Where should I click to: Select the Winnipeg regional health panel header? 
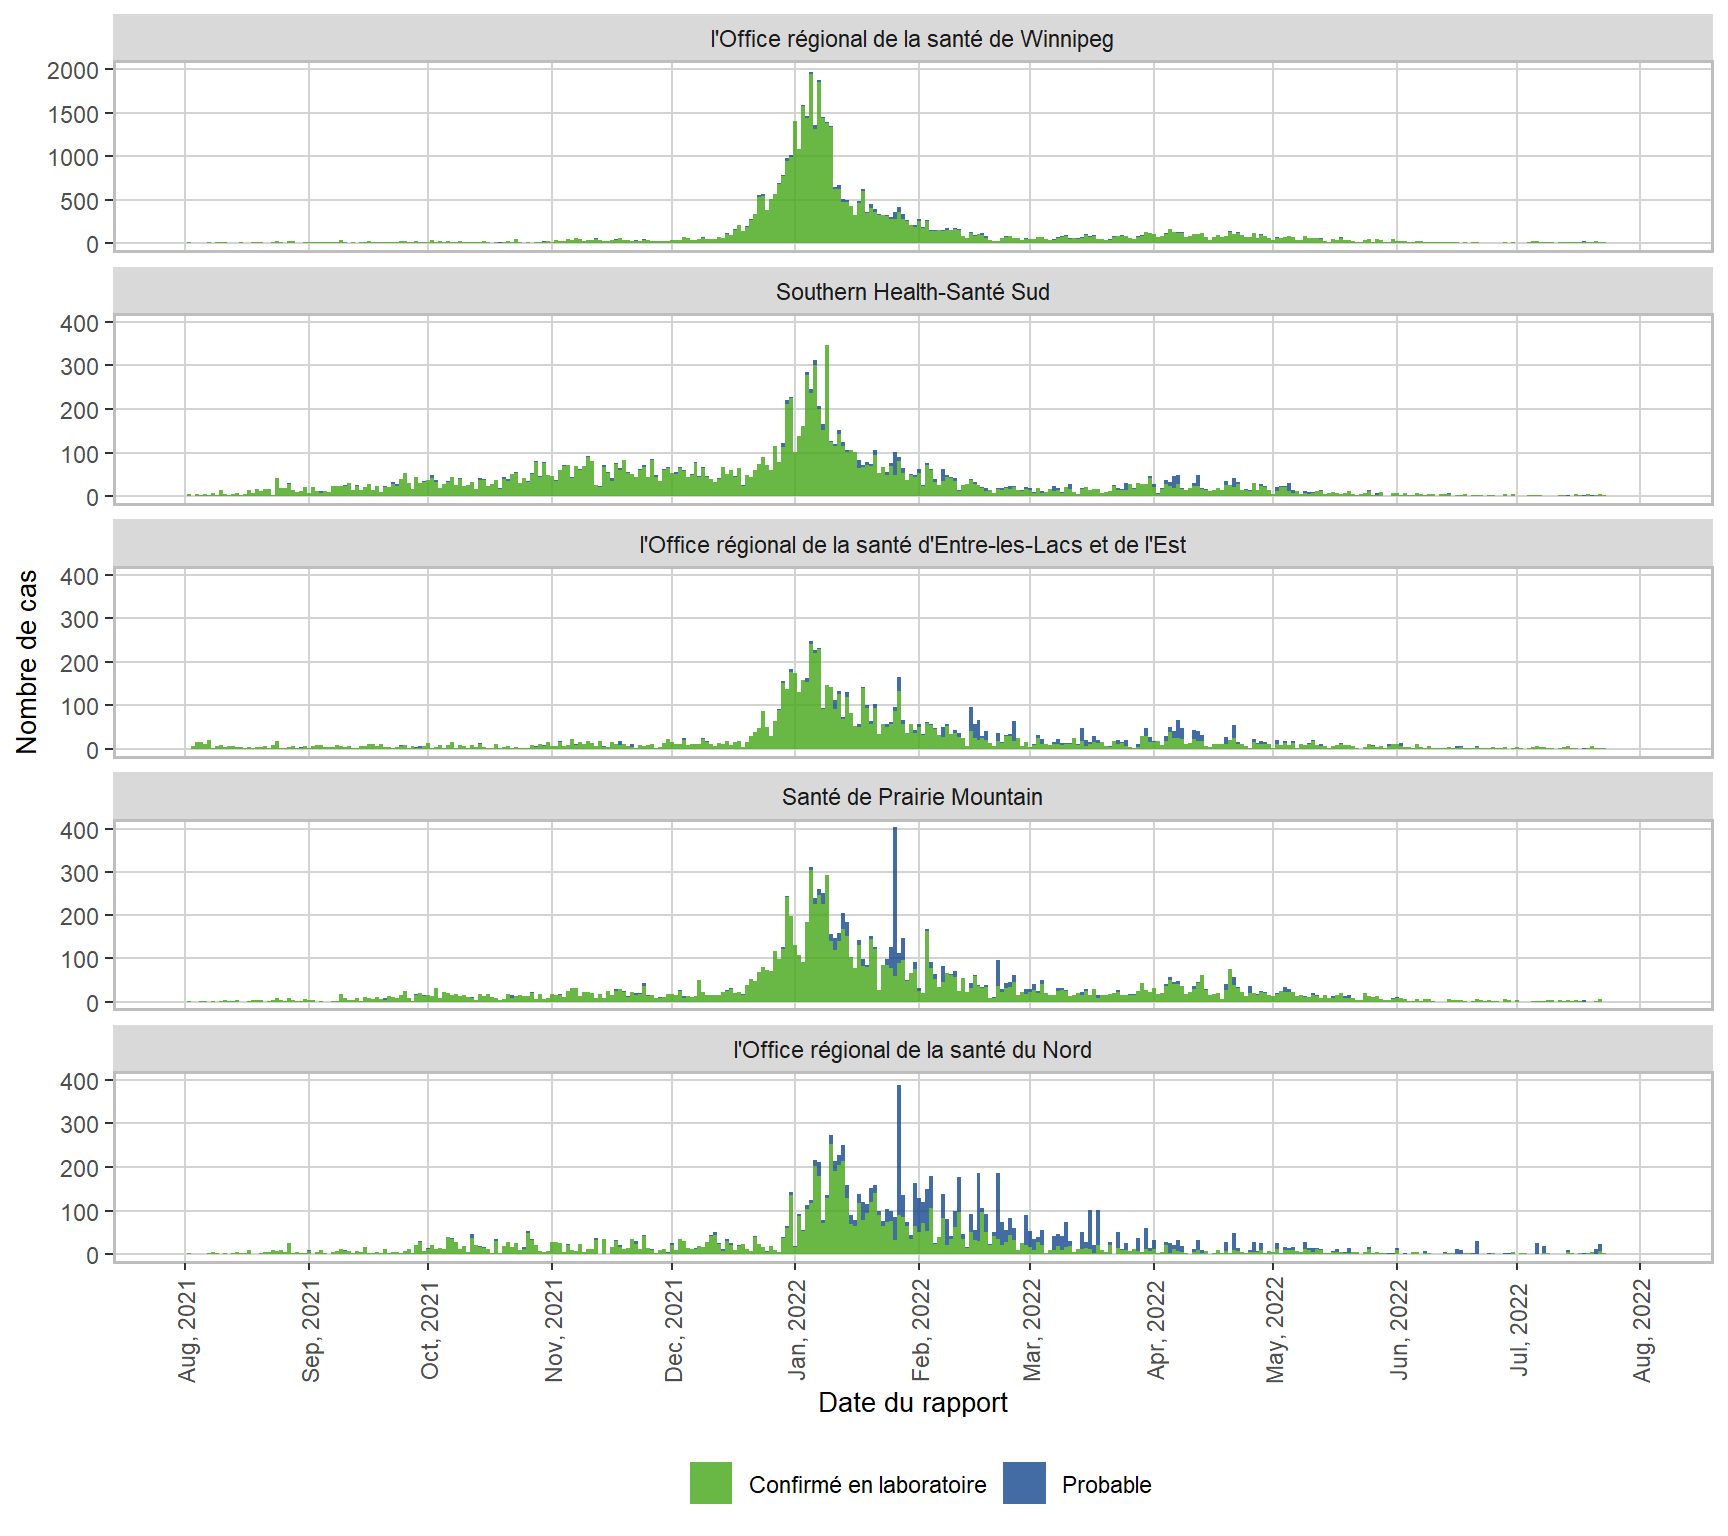point(912,39)
